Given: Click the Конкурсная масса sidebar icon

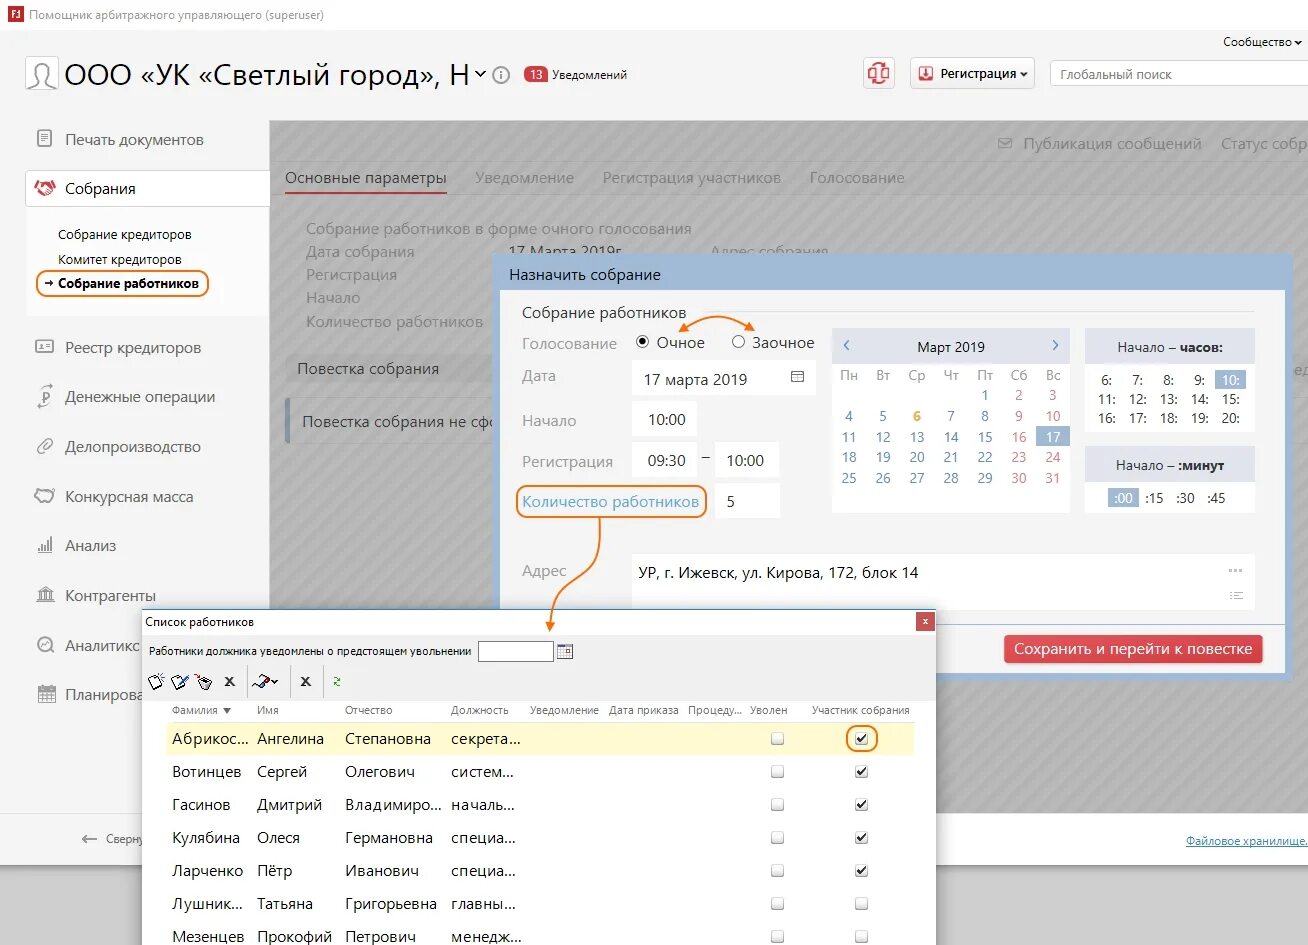Looking at the screenshot, I should tap(44, 496).
